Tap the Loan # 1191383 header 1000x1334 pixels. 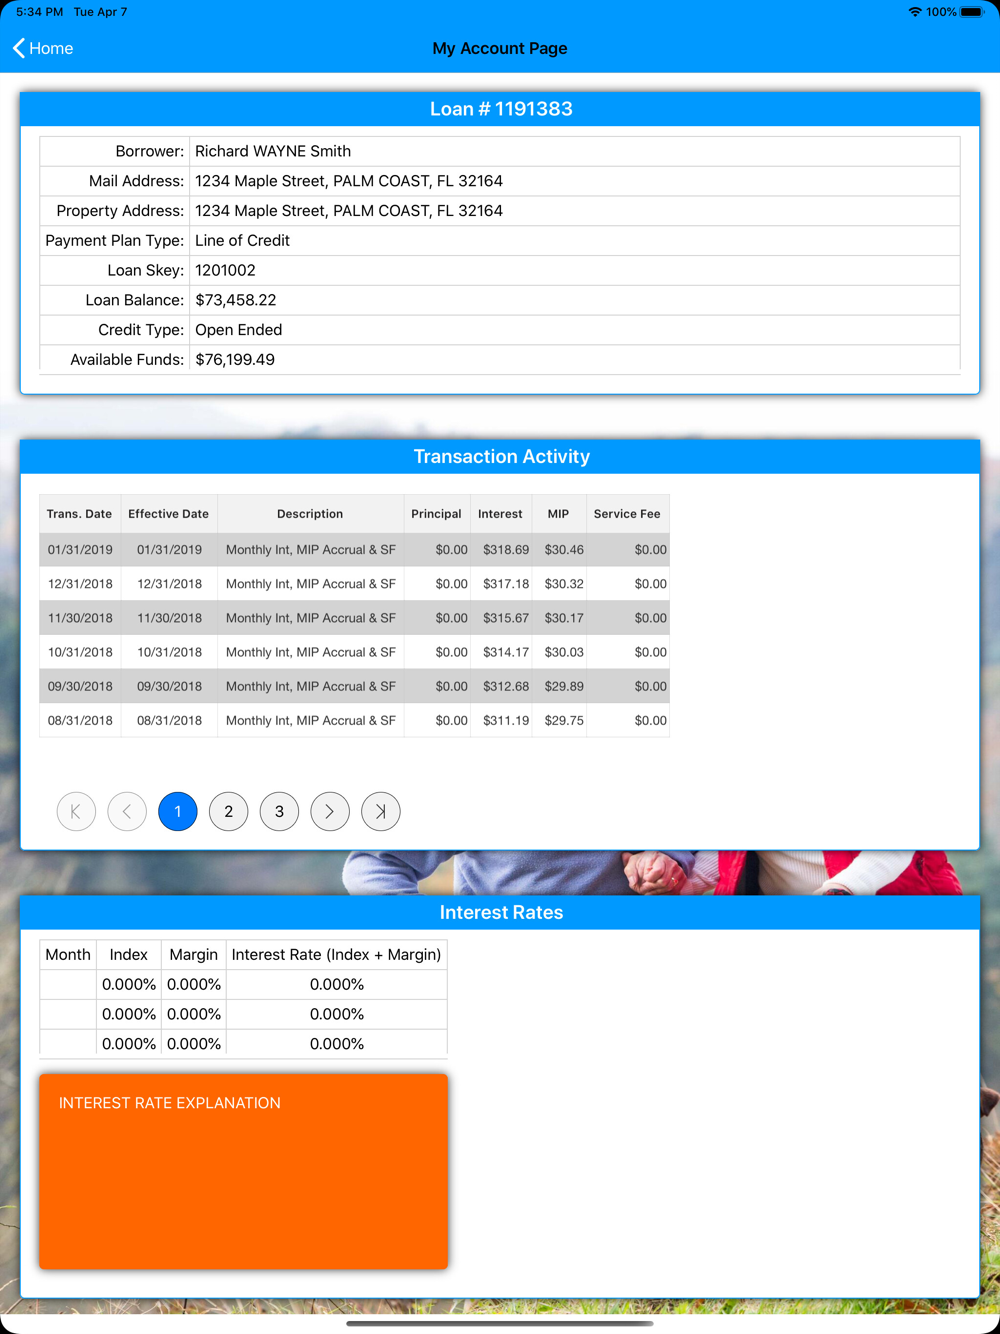pos(501,109)
